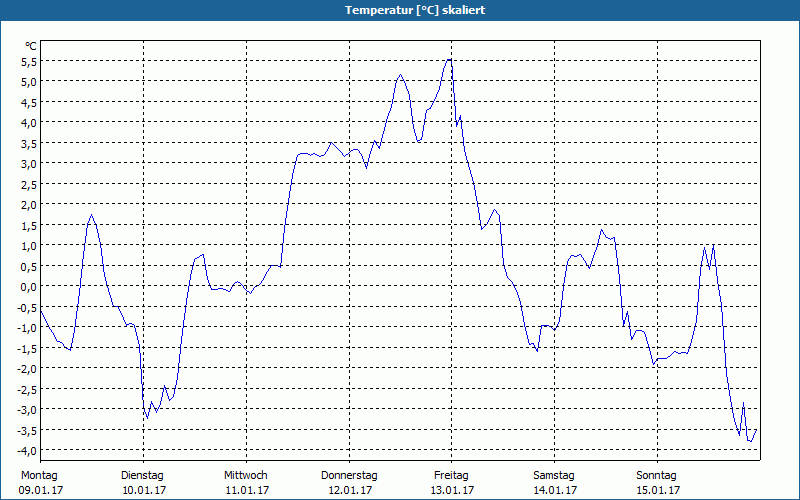Click the -1,0 y-axis label
The width and height of the screenshot is (800, 500).
click(x=28, y=328)
